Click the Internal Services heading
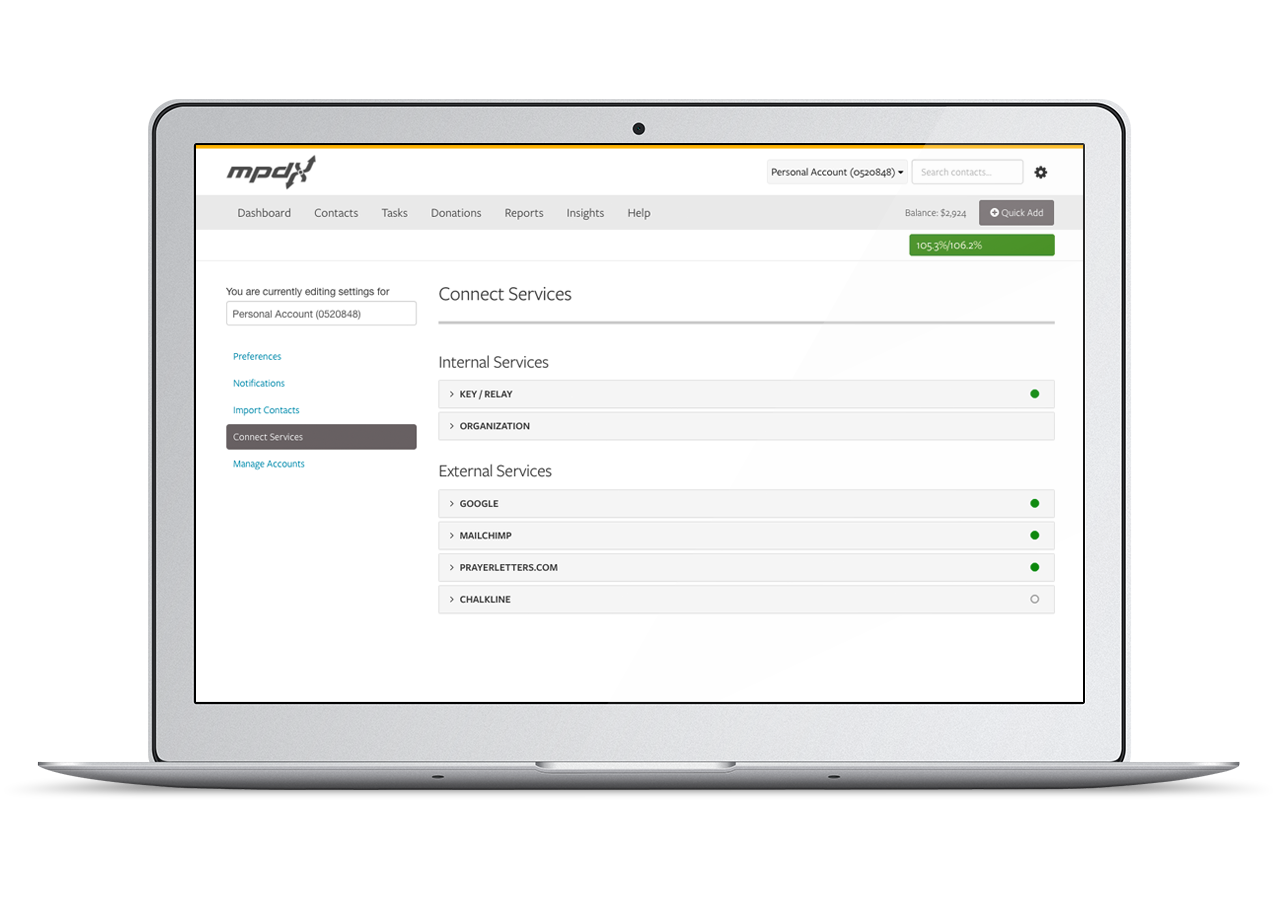 click(x=494, y=362)
